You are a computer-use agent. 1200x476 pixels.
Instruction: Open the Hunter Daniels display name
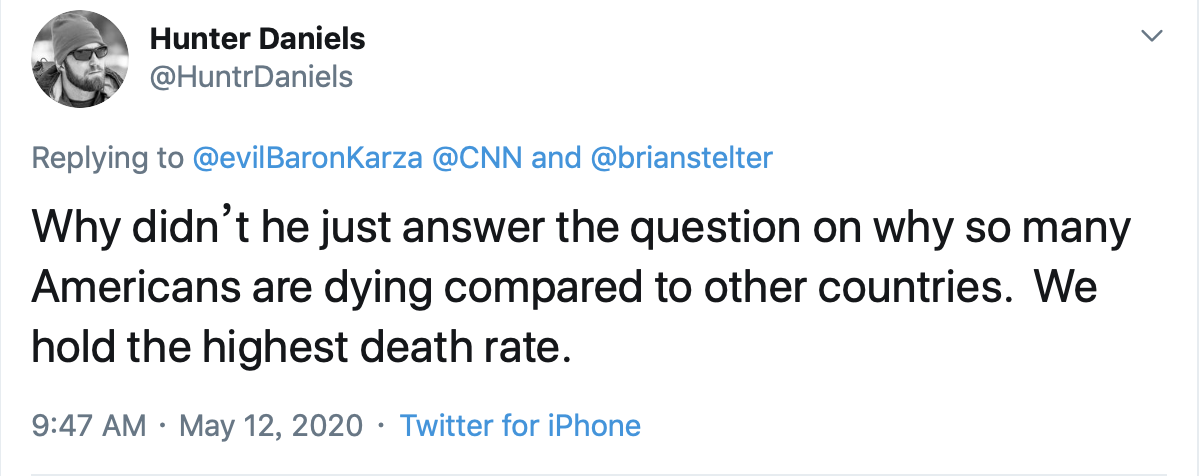pyautogui.click(x=257, y=40)
